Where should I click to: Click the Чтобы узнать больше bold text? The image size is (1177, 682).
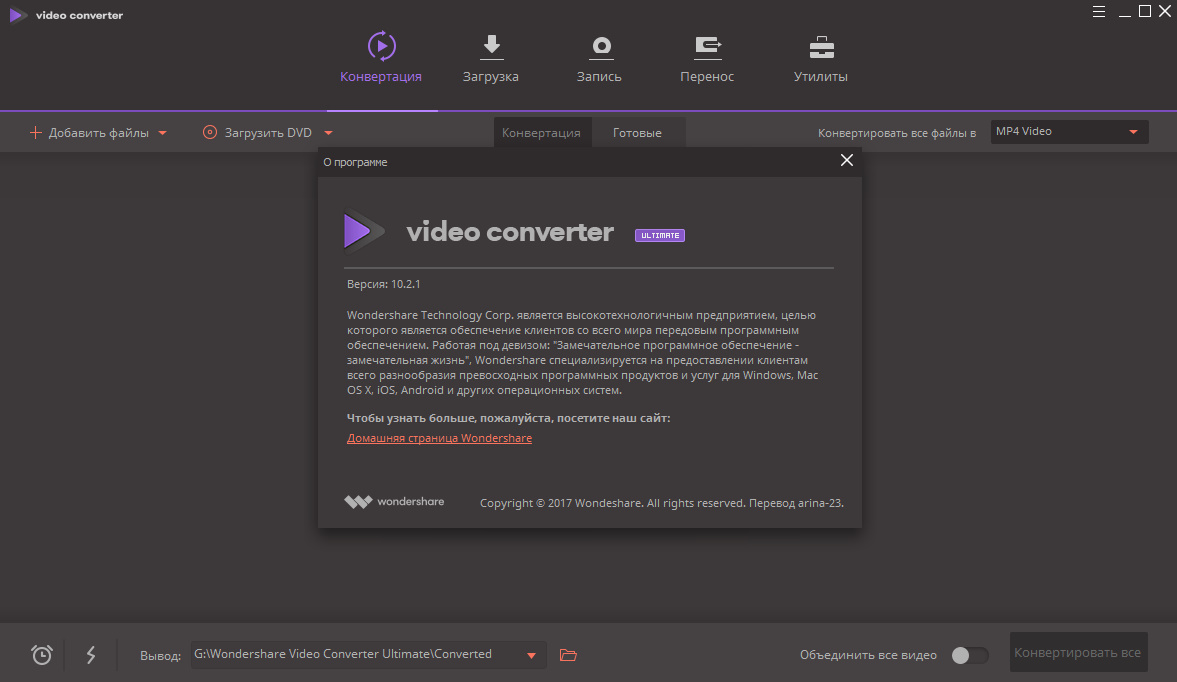pos(508,418)
